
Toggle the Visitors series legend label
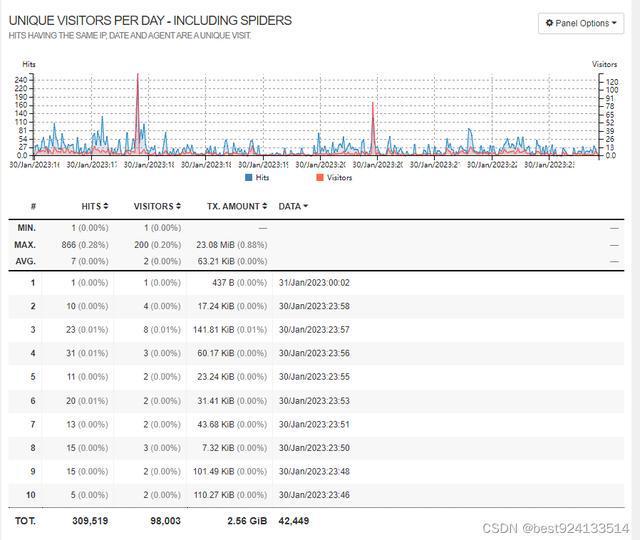(339, 177)
